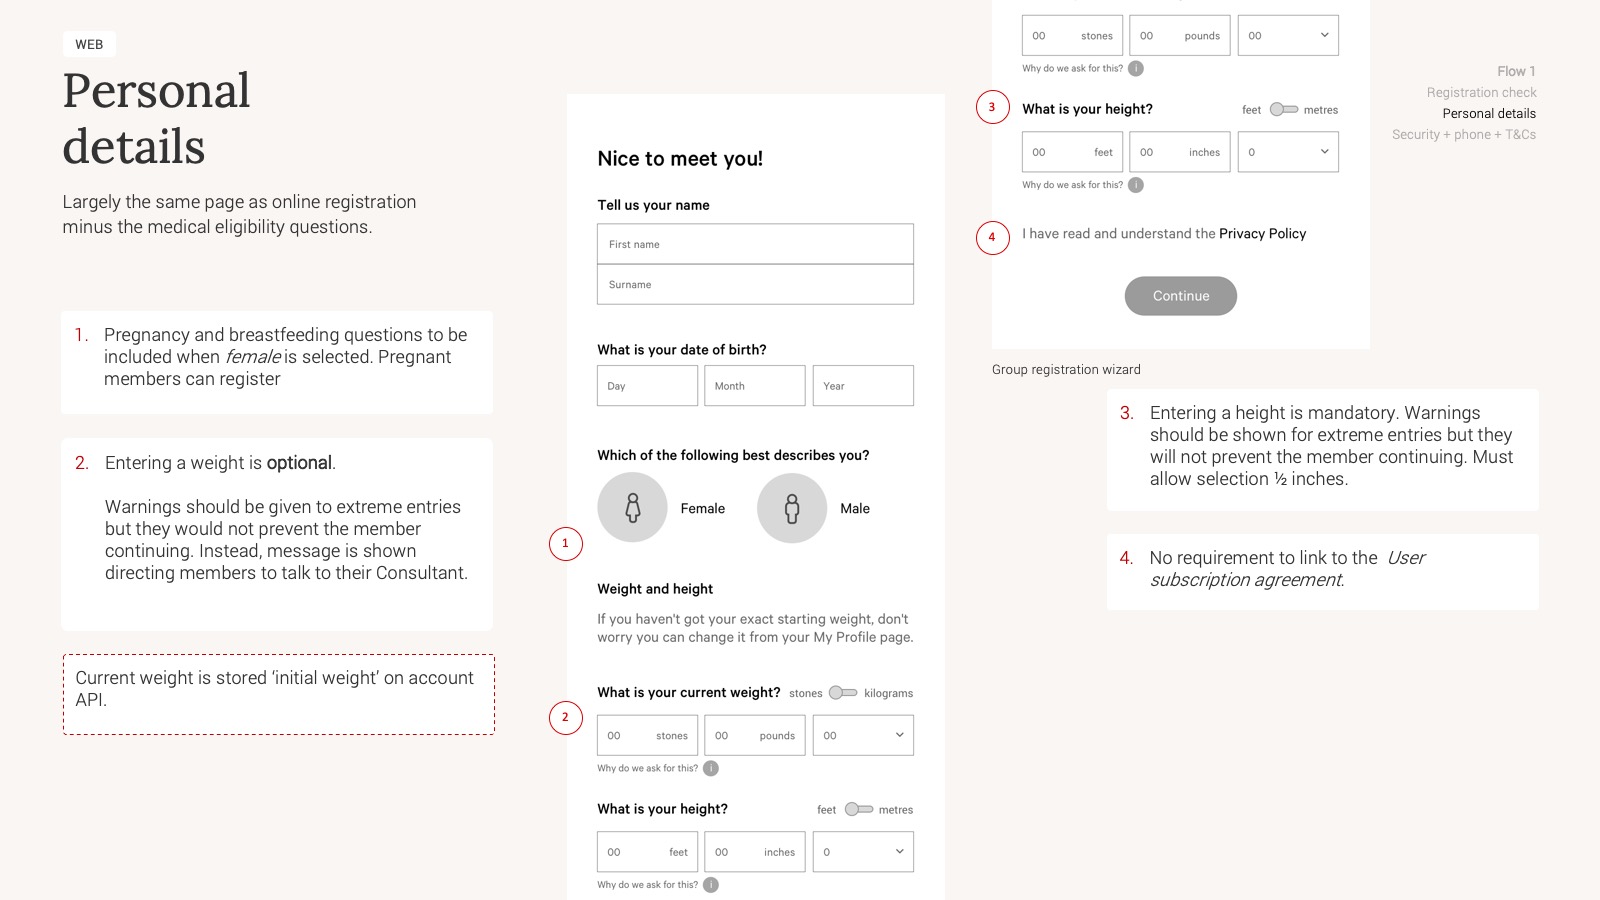Click info icon under current weight fields

point(711,768)
